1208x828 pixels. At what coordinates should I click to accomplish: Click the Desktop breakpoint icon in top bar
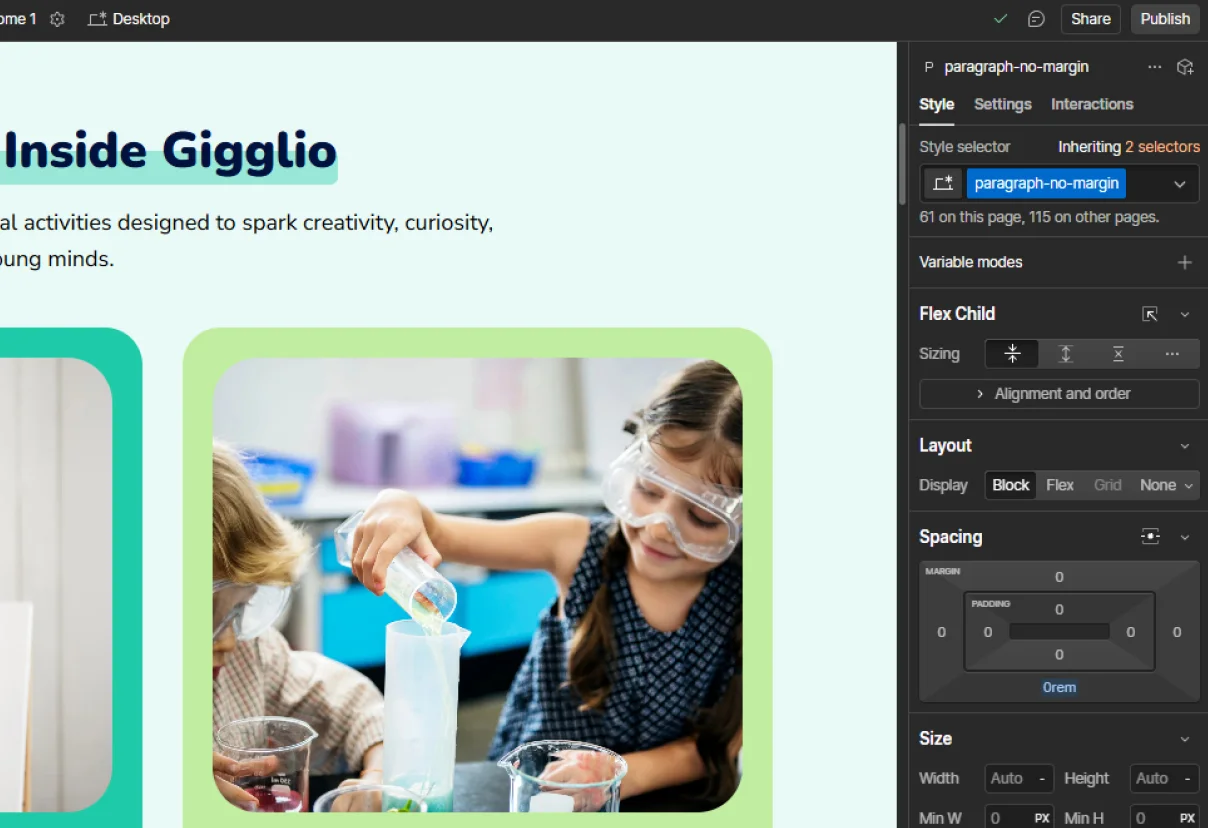97,19
